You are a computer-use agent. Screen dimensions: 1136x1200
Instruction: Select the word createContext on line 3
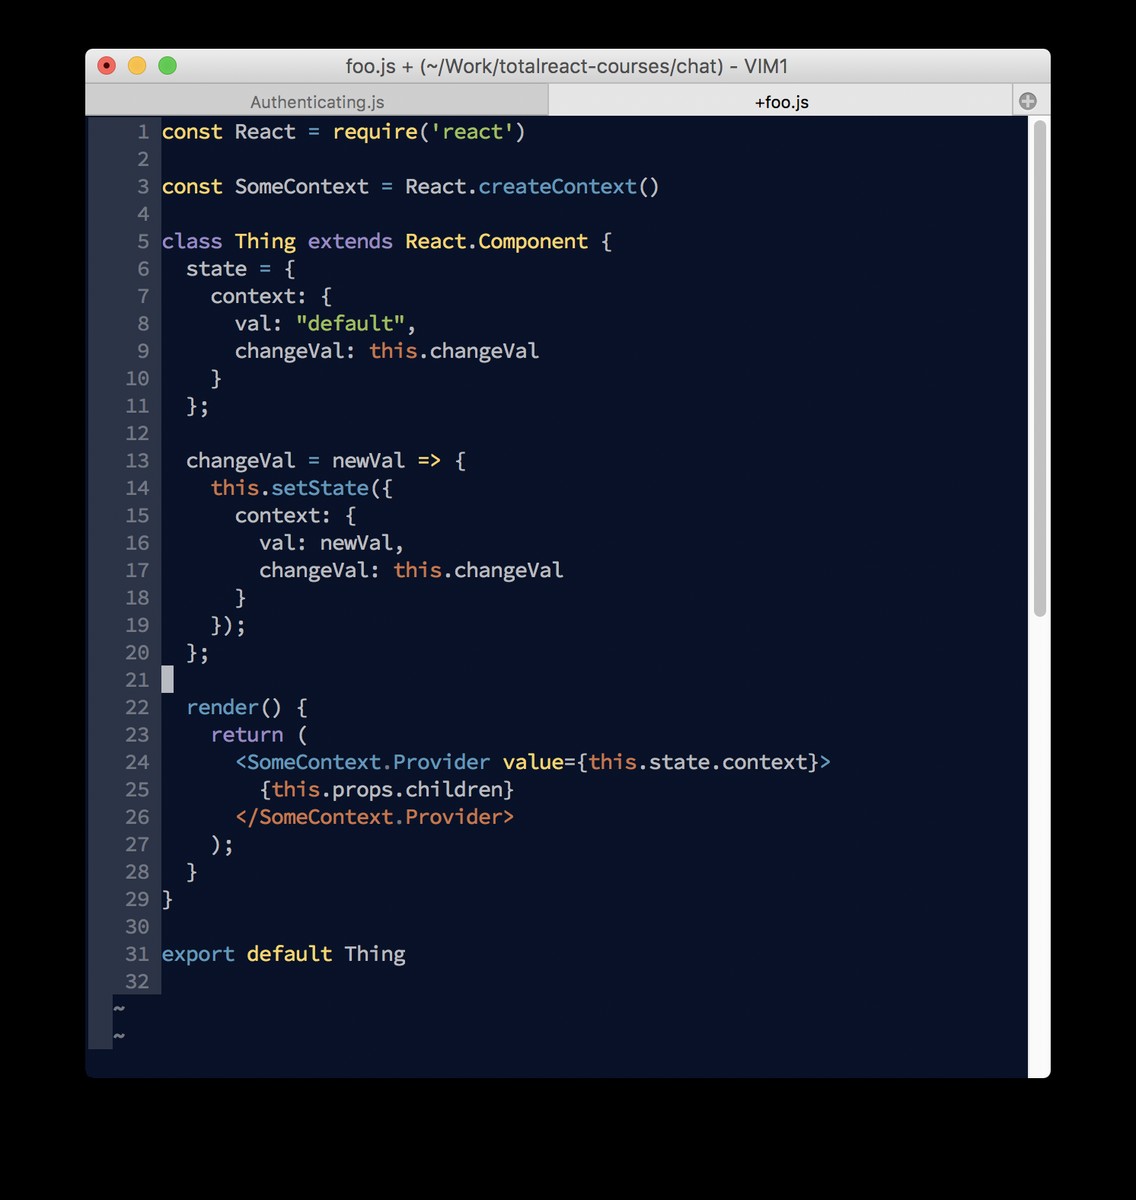[x=558, y=186]
